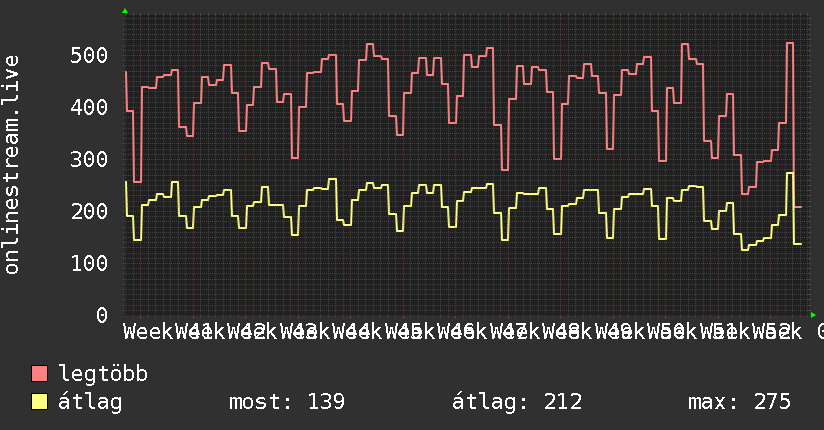Click the 0 y-axis label
Image resolution: width=824 pixels, height=430 pixels.
click(x=102, y=315)
